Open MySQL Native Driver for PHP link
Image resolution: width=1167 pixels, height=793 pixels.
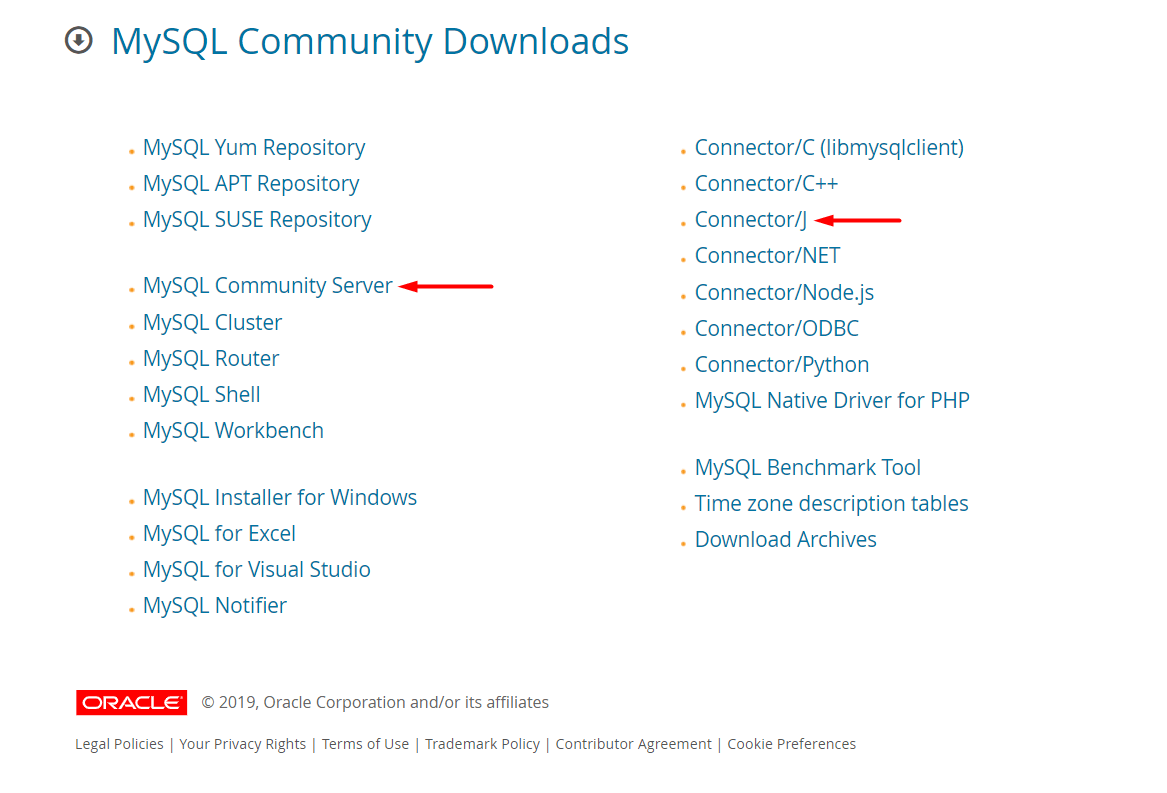pos(832,401)
